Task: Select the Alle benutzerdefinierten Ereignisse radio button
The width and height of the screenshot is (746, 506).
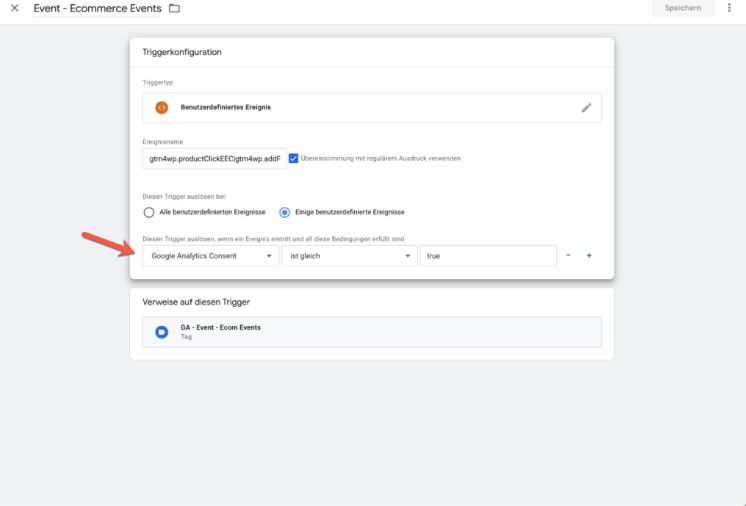Action: click(149, 212)
